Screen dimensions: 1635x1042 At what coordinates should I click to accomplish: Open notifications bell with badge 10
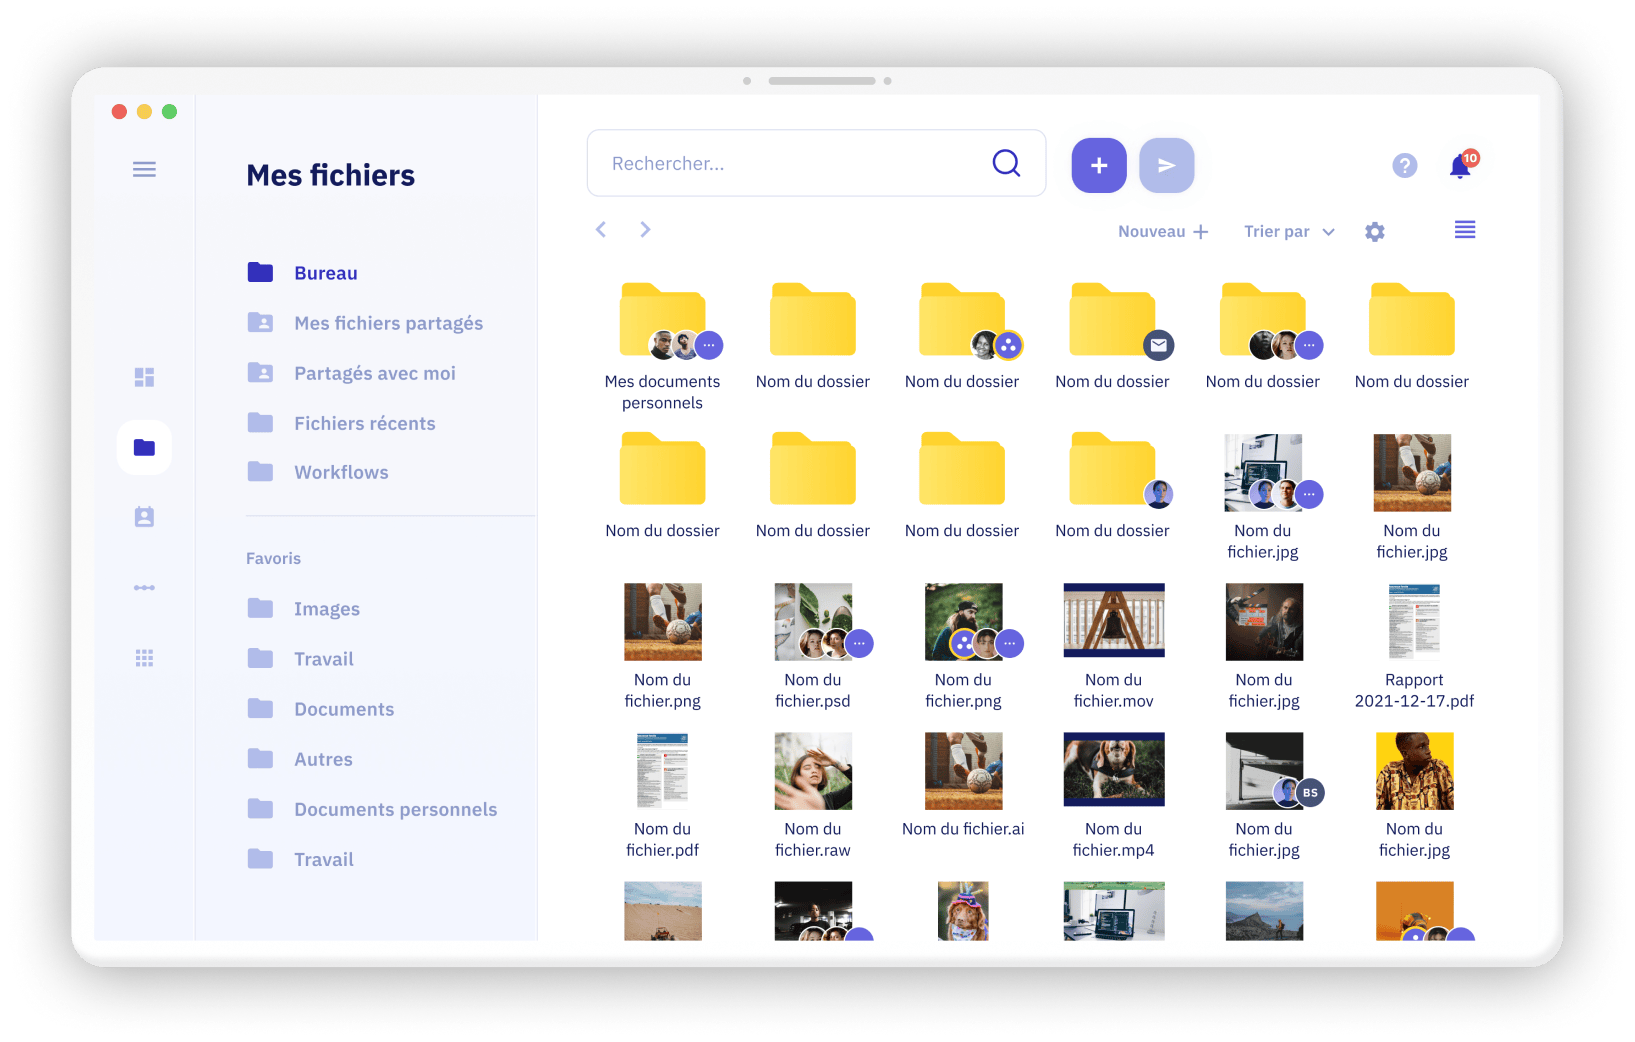[1460, 166]
